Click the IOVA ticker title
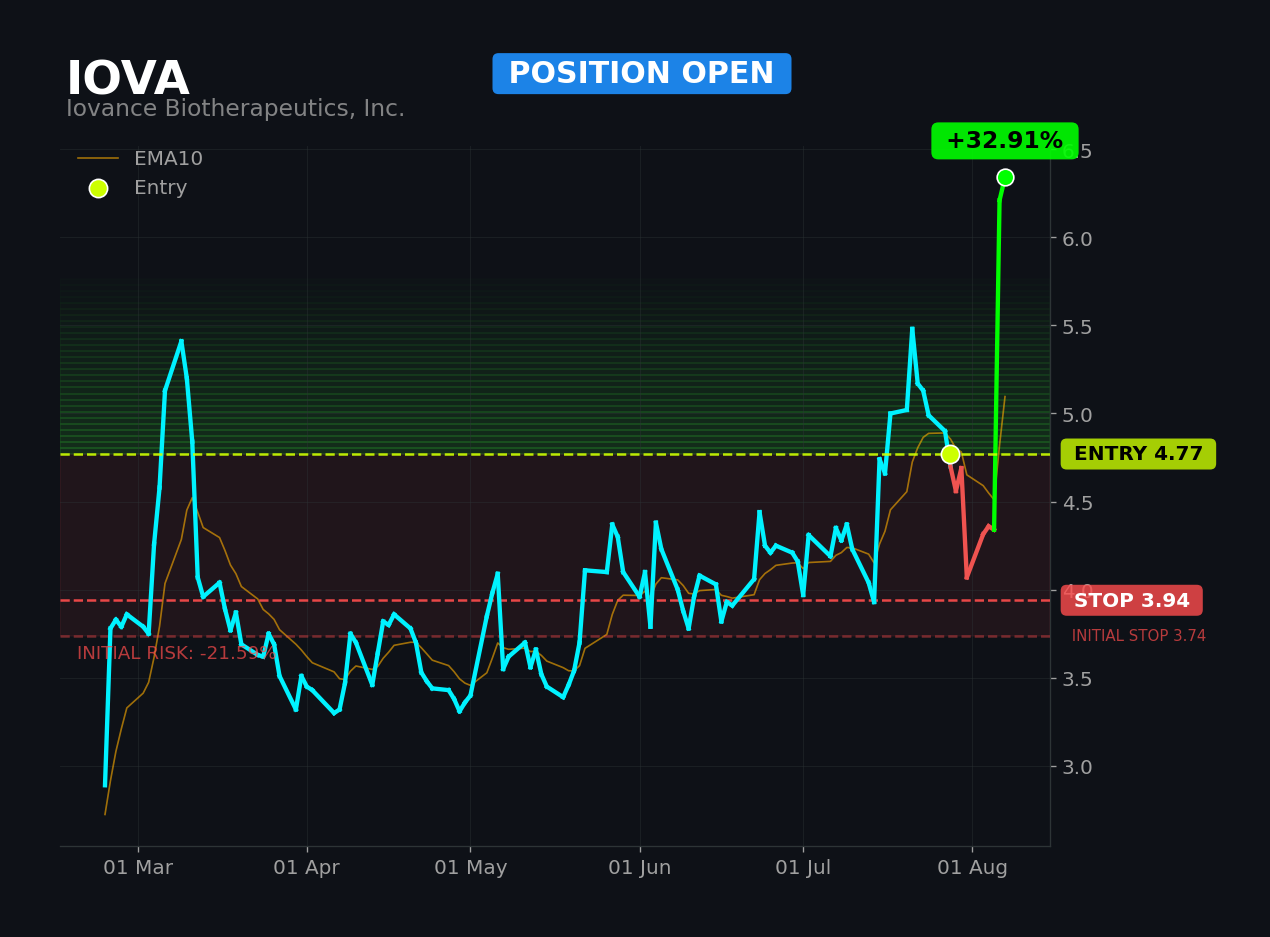This screenshot has height=937, width=1270. pos(127,80)
